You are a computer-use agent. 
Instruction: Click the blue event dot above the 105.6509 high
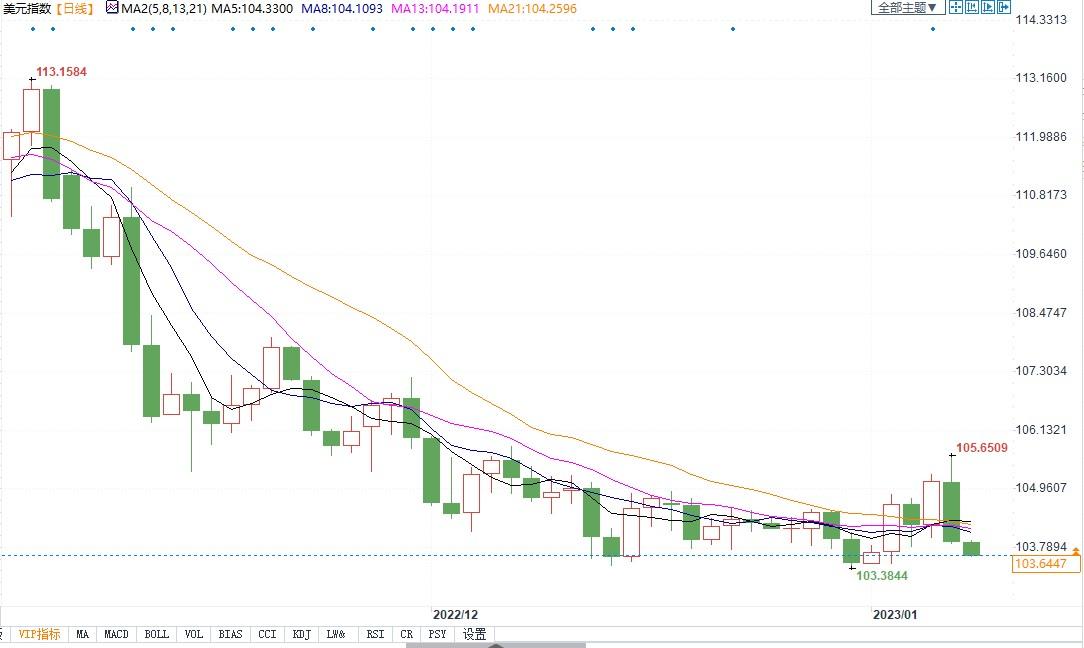point(933,28)
